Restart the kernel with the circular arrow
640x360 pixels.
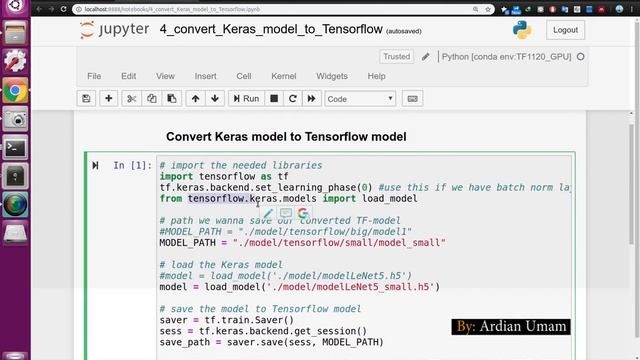[x=293, y=99]
